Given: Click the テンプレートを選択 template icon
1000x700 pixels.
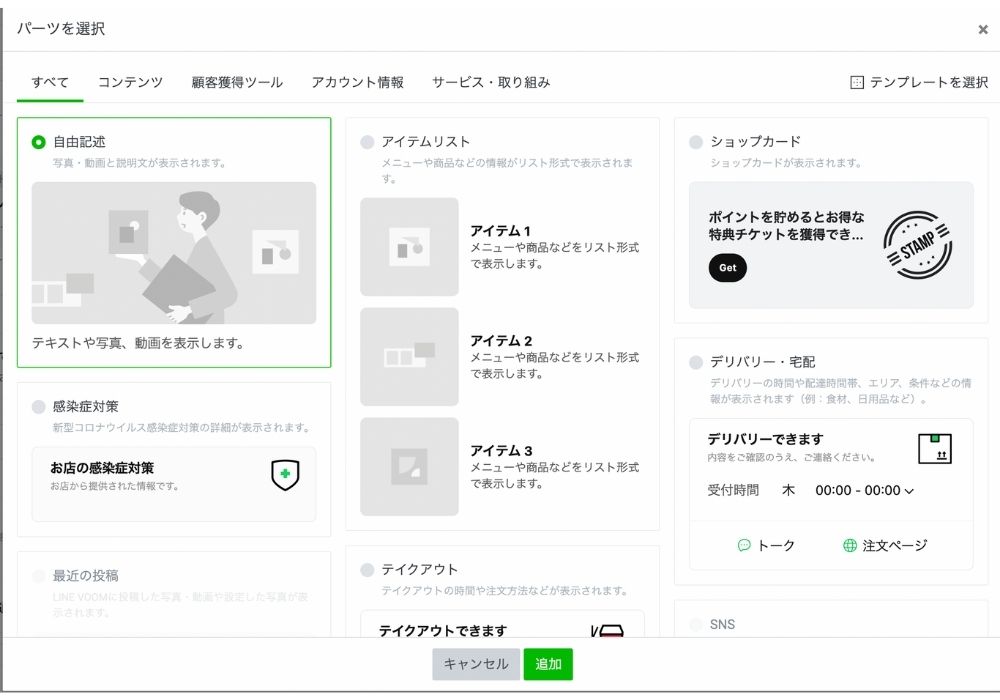Looking at the screenshot, I should click(x=856, y=82).
